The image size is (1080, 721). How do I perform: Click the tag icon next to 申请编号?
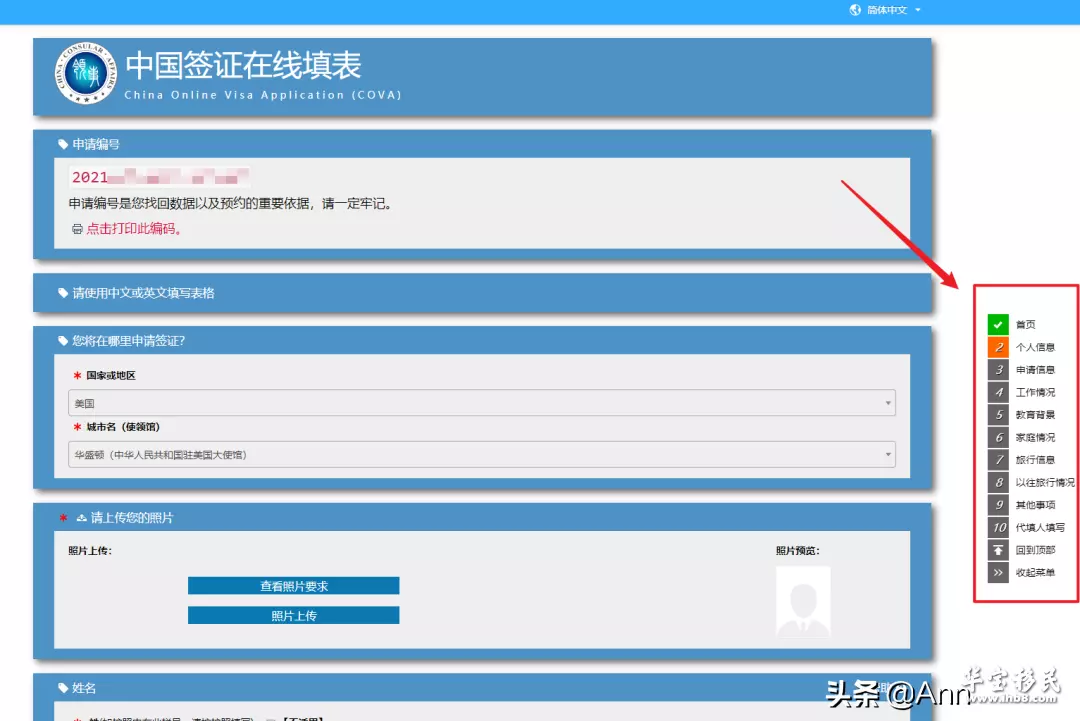click(x=63, y=144)
